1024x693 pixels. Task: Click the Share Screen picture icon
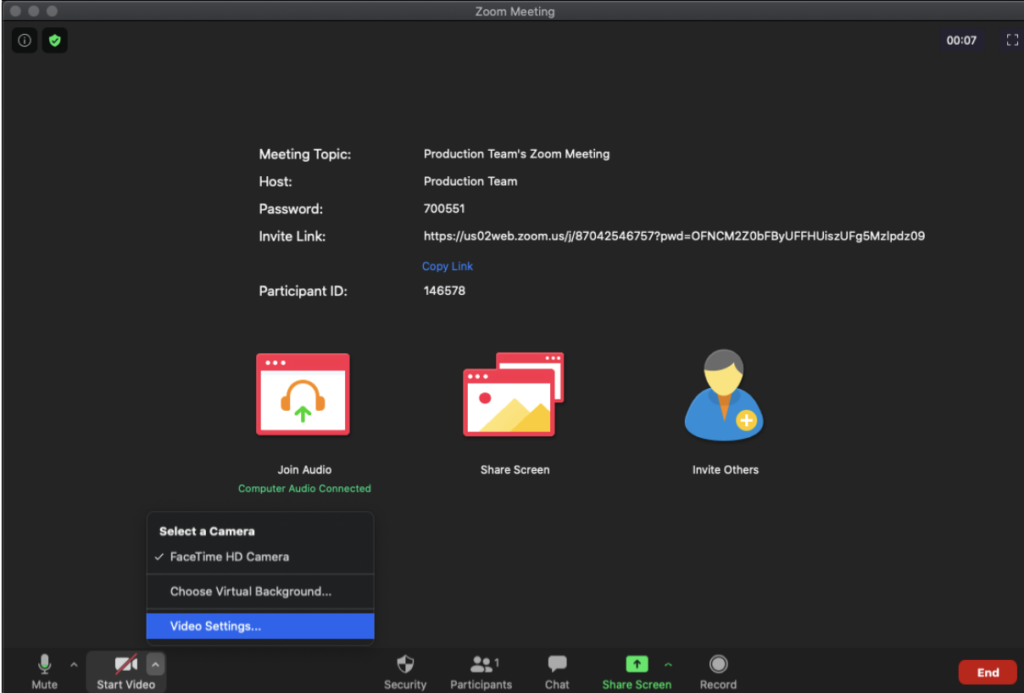pos(513,395)
